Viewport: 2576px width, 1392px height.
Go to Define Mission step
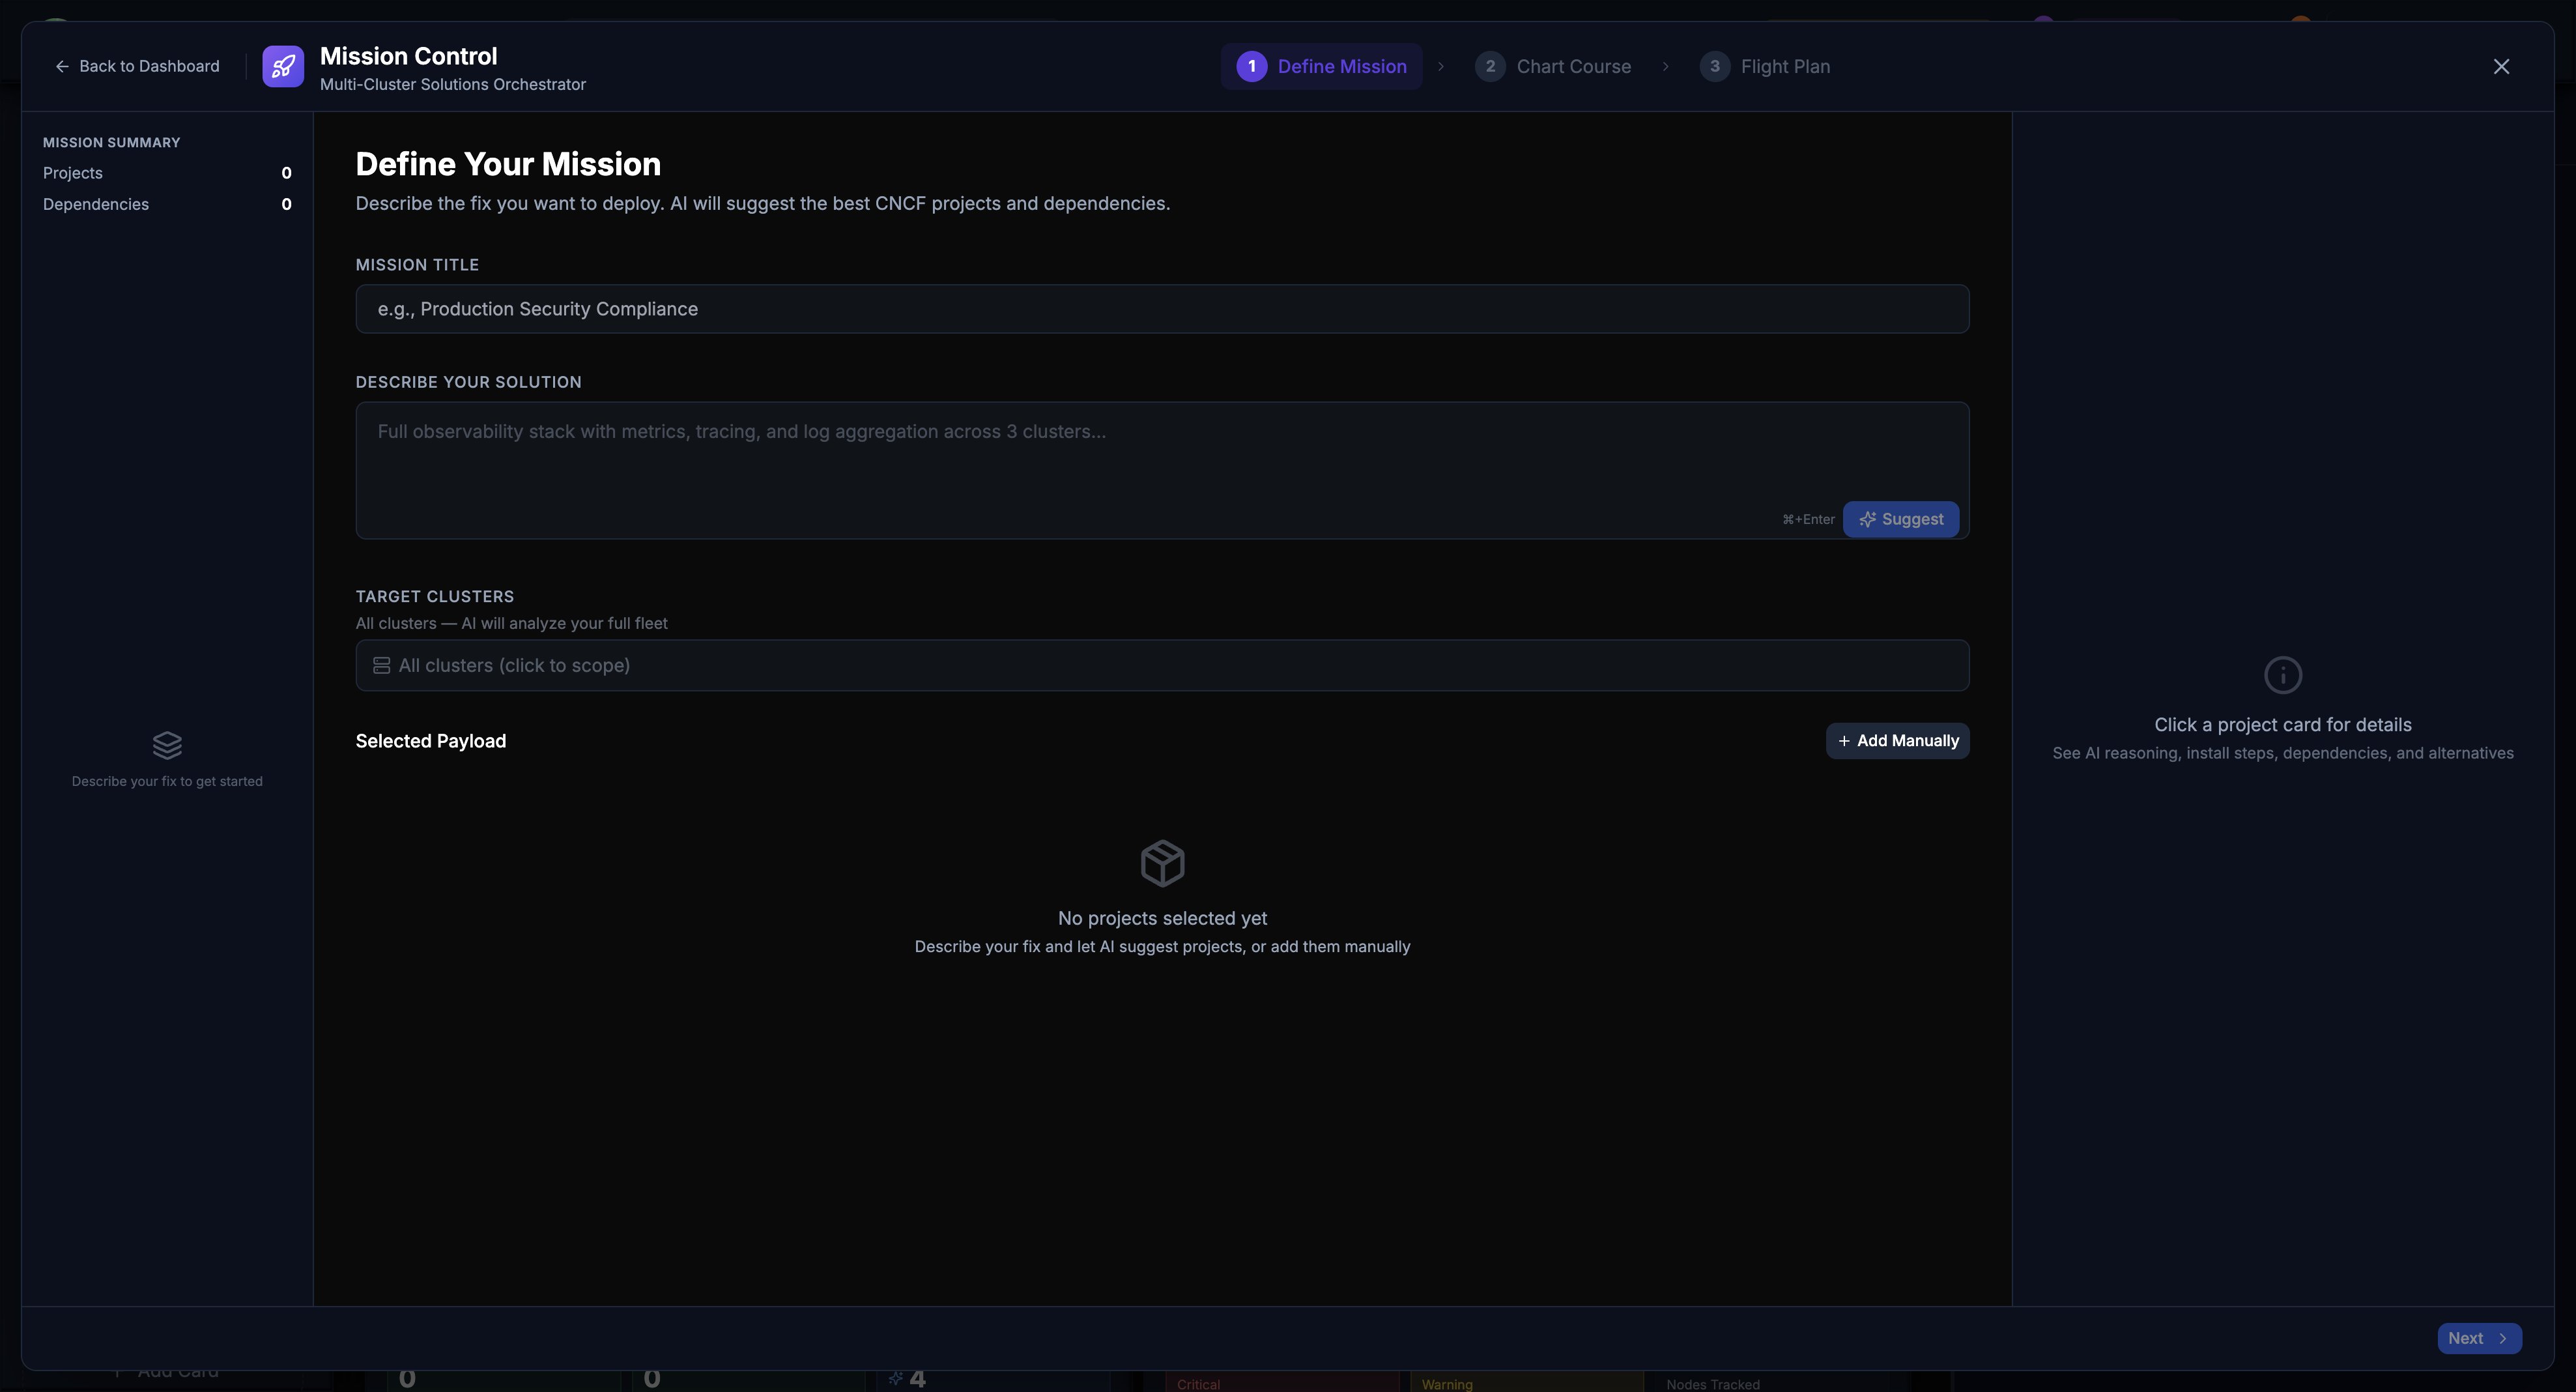pyautogui.click(x=1321, y=66)
